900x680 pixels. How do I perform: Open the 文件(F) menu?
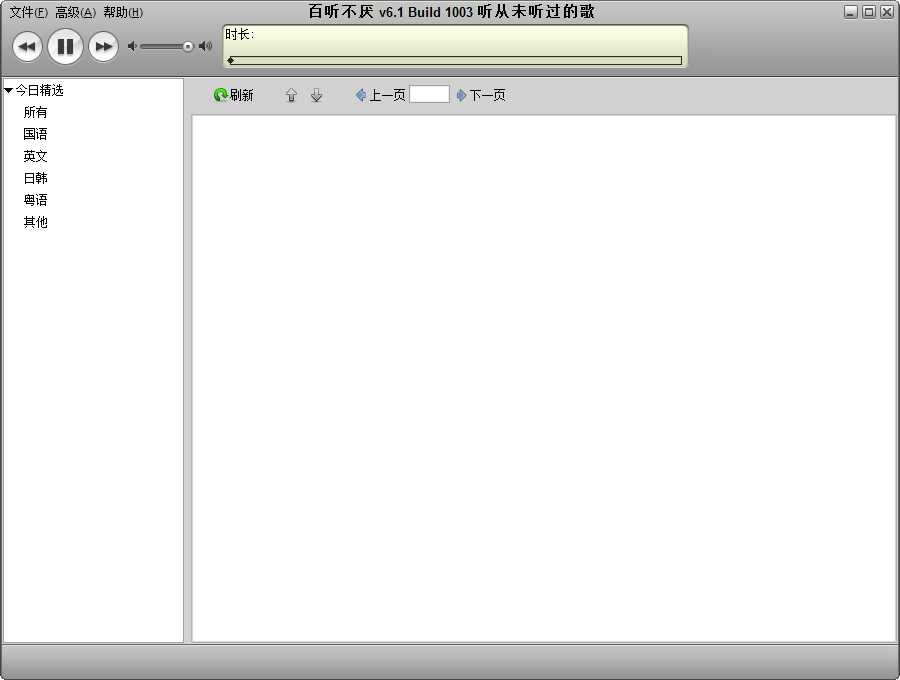[28, 13]
